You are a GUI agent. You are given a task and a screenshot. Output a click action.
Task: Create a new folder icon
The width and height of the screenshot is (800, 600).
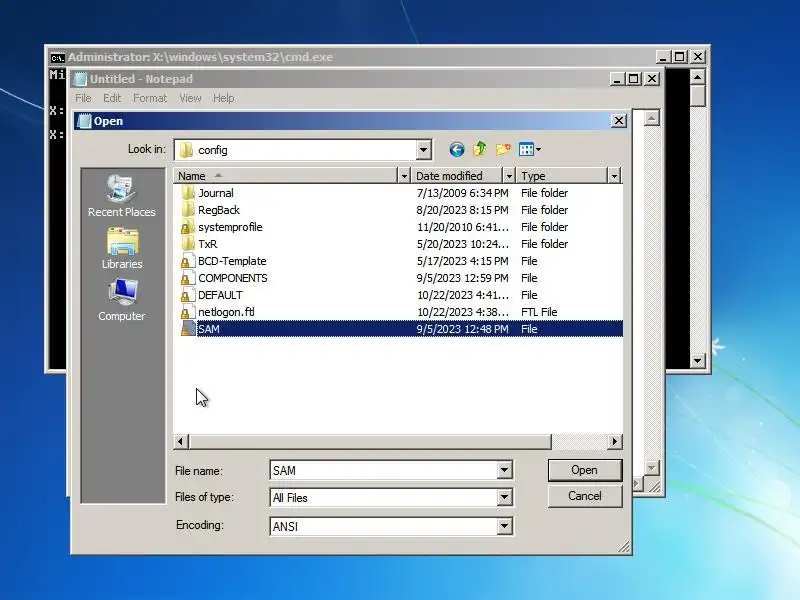point(503,149)
